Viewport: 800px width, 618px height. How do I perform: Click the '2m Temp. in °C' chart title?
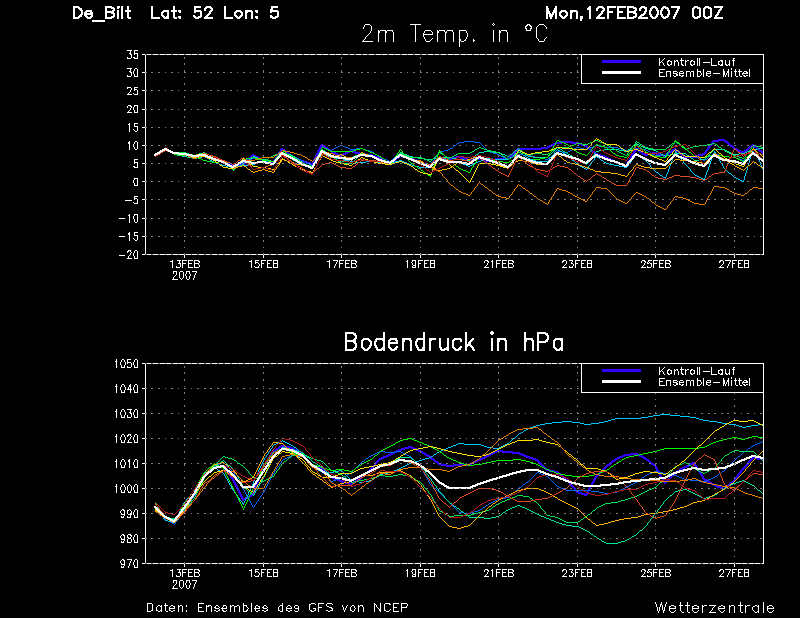(x=454, y=35)
